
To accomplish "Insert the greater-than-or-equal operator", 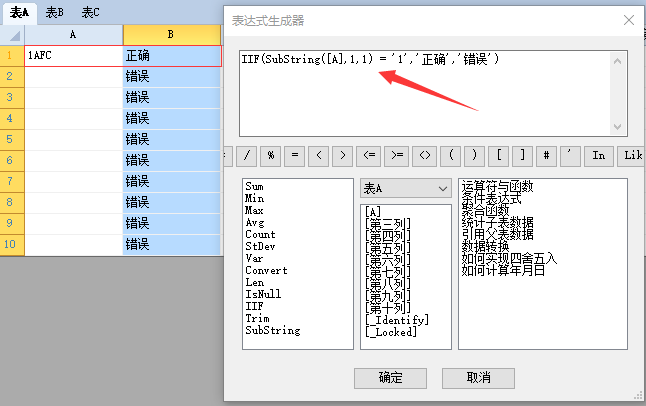I will pos(399,155).
